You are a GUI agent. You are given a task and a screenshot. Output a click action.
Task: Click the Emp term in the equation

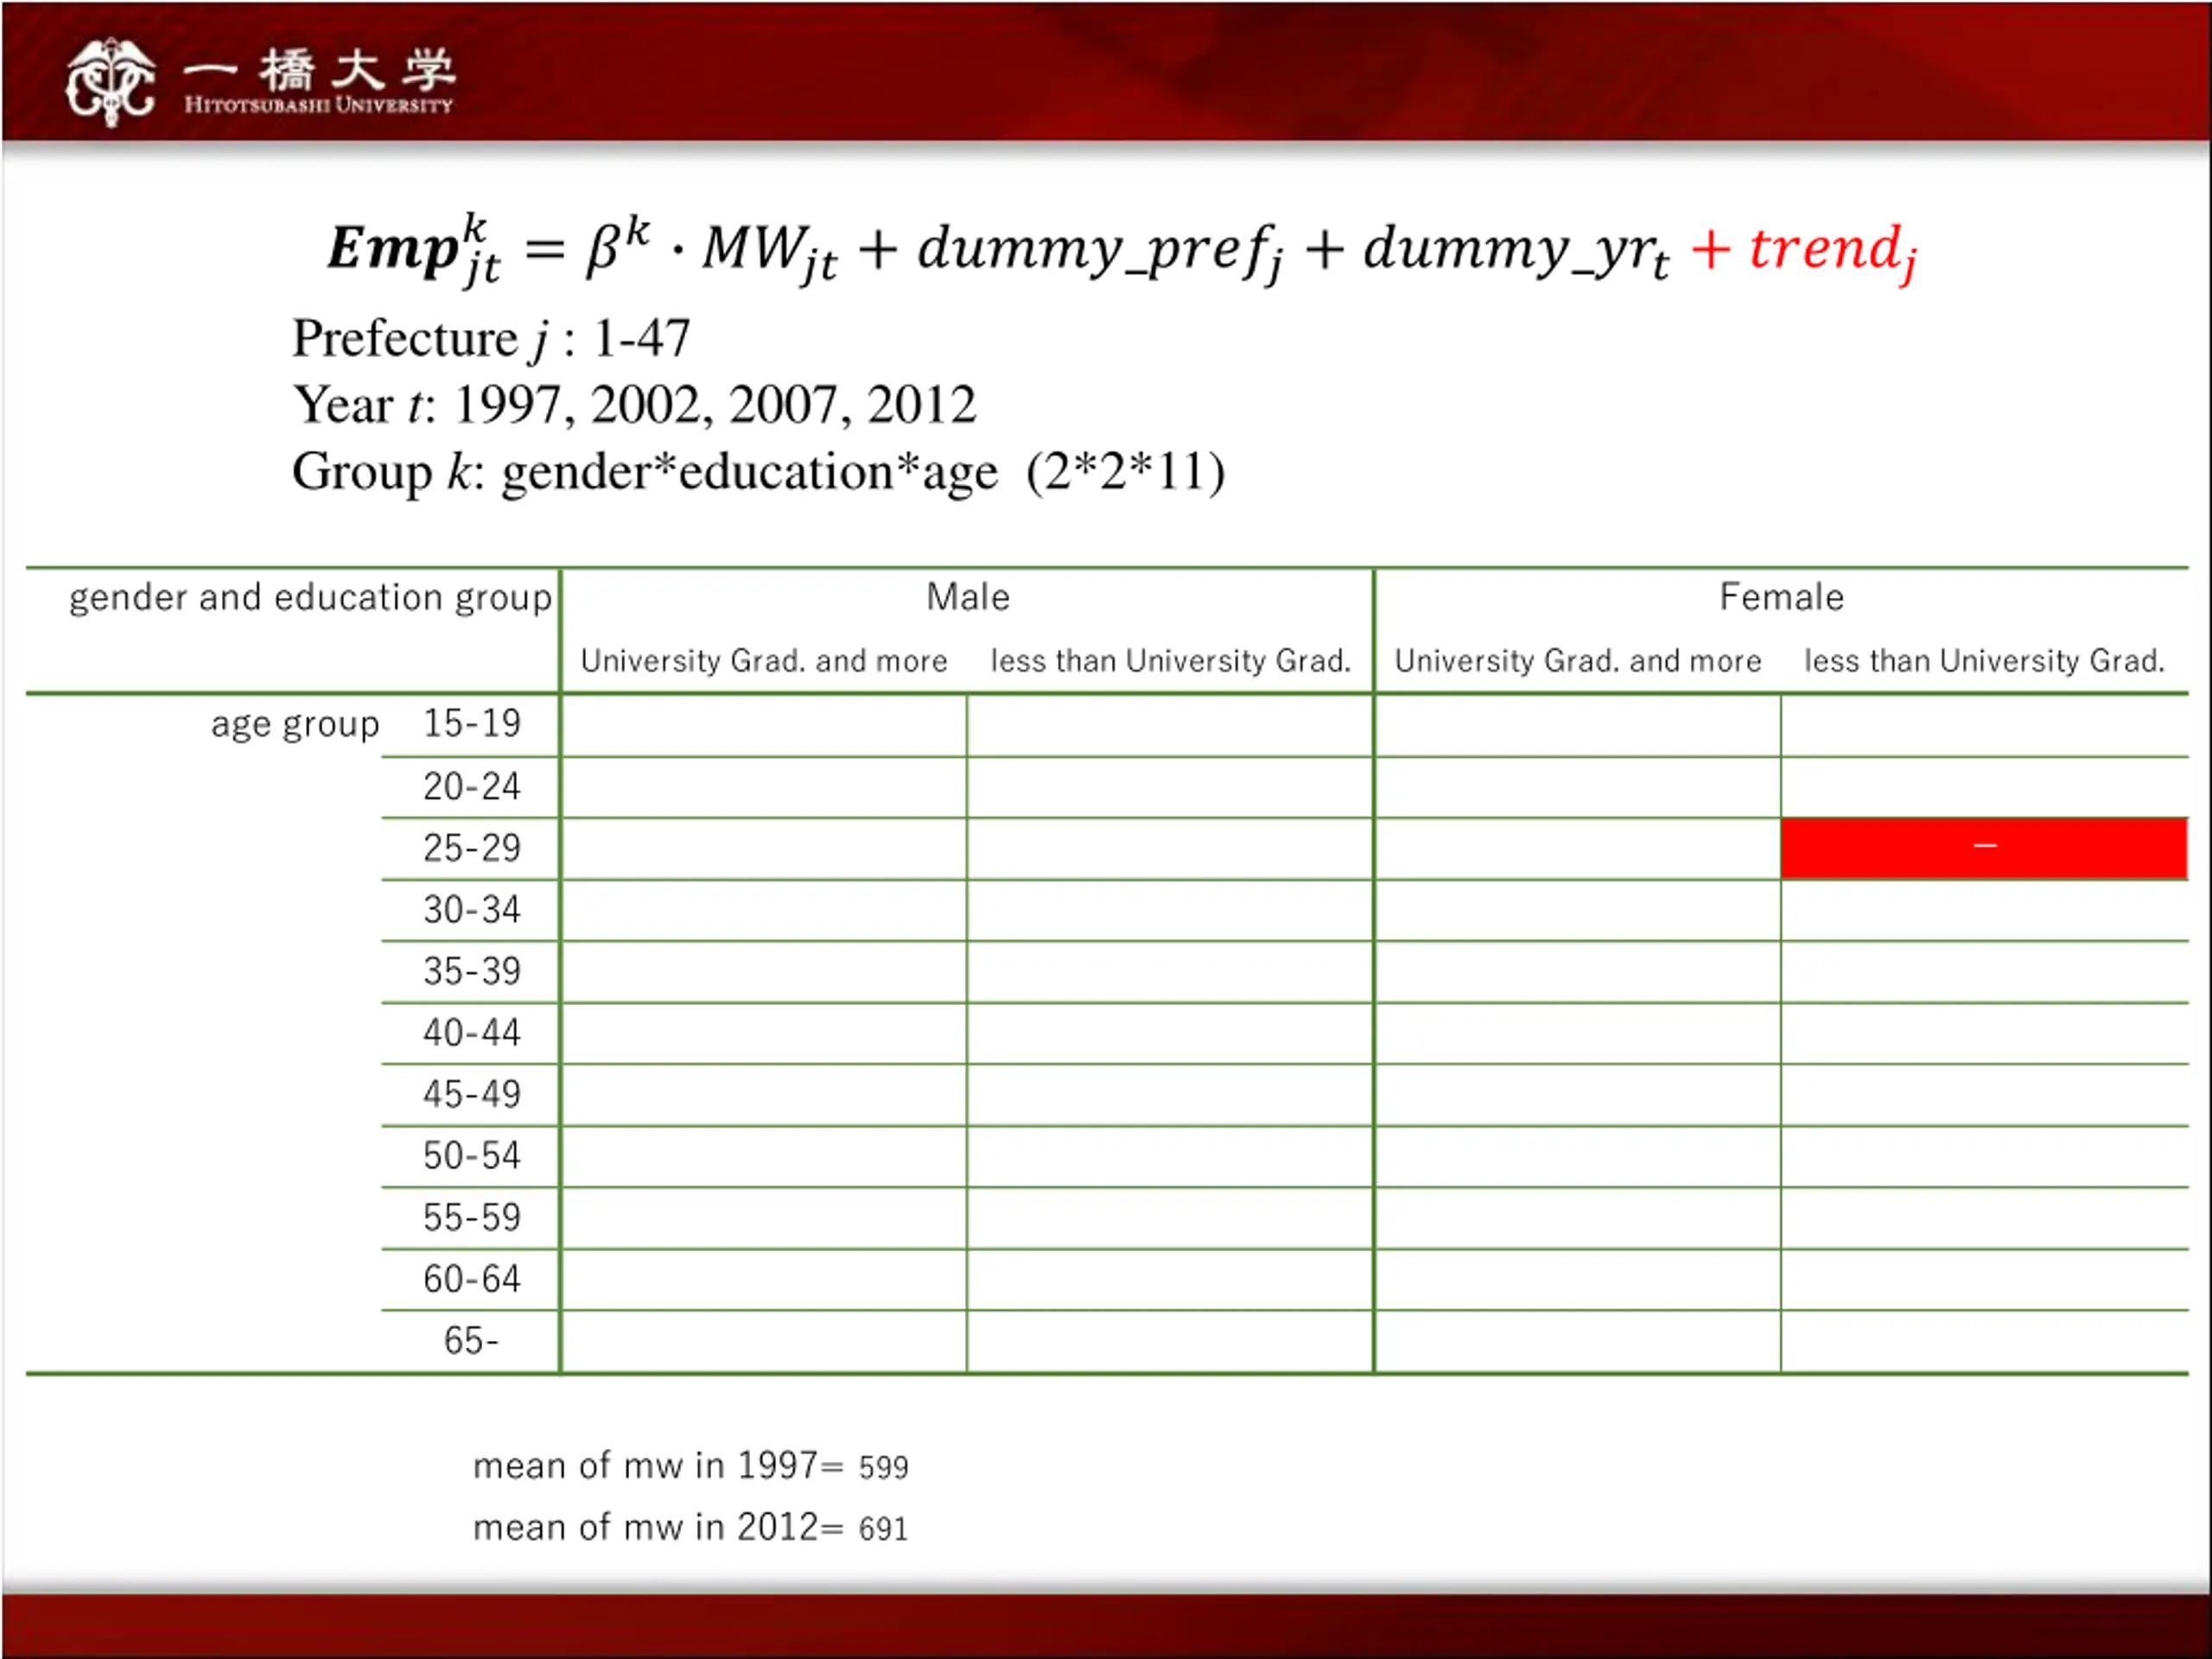click(x=414, y=250)
